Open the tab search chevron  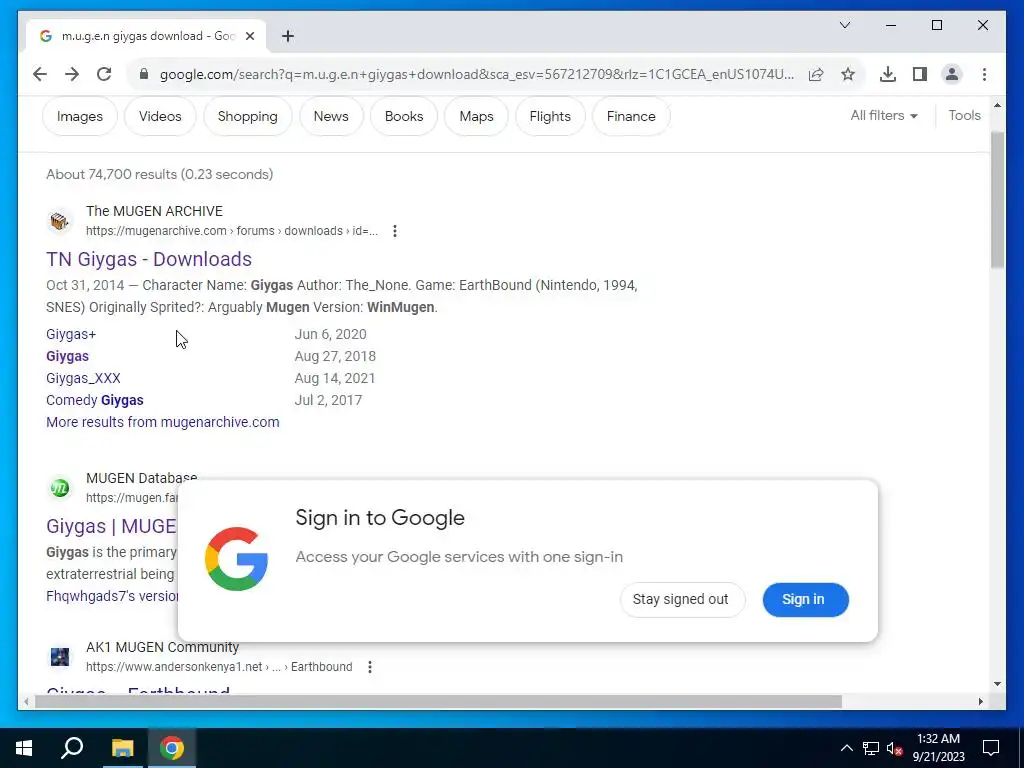pos(845,25)
